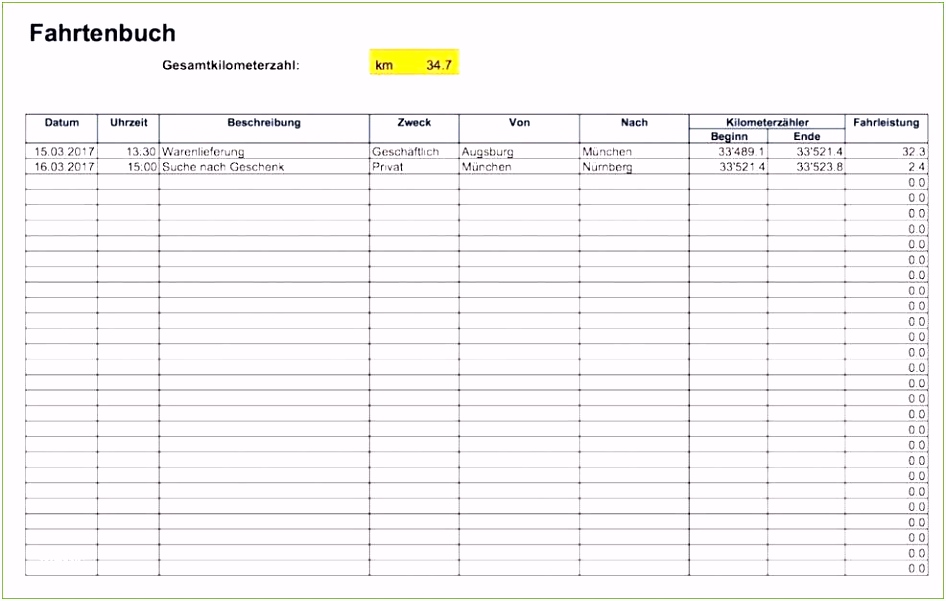The width and height of the screenshot is (946, 601).
Task: Click the Beginn sub-header
Action: pyautogui.click(x=729, y=136)
